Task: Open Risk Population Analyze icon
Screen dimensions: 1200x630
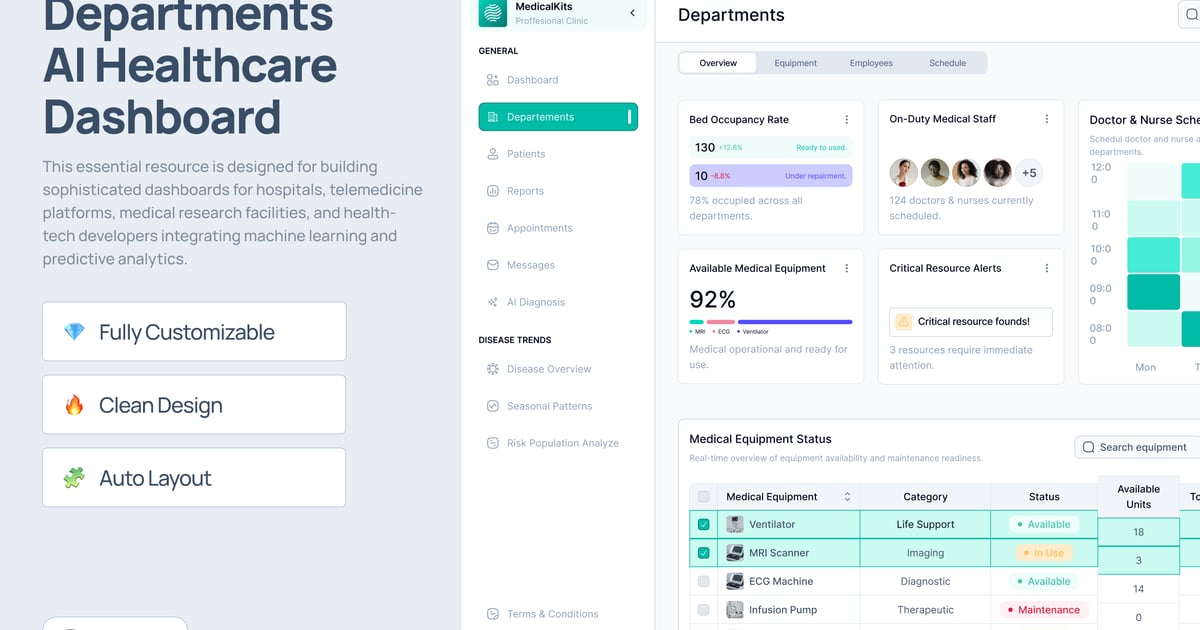Action: click(492, 443)
